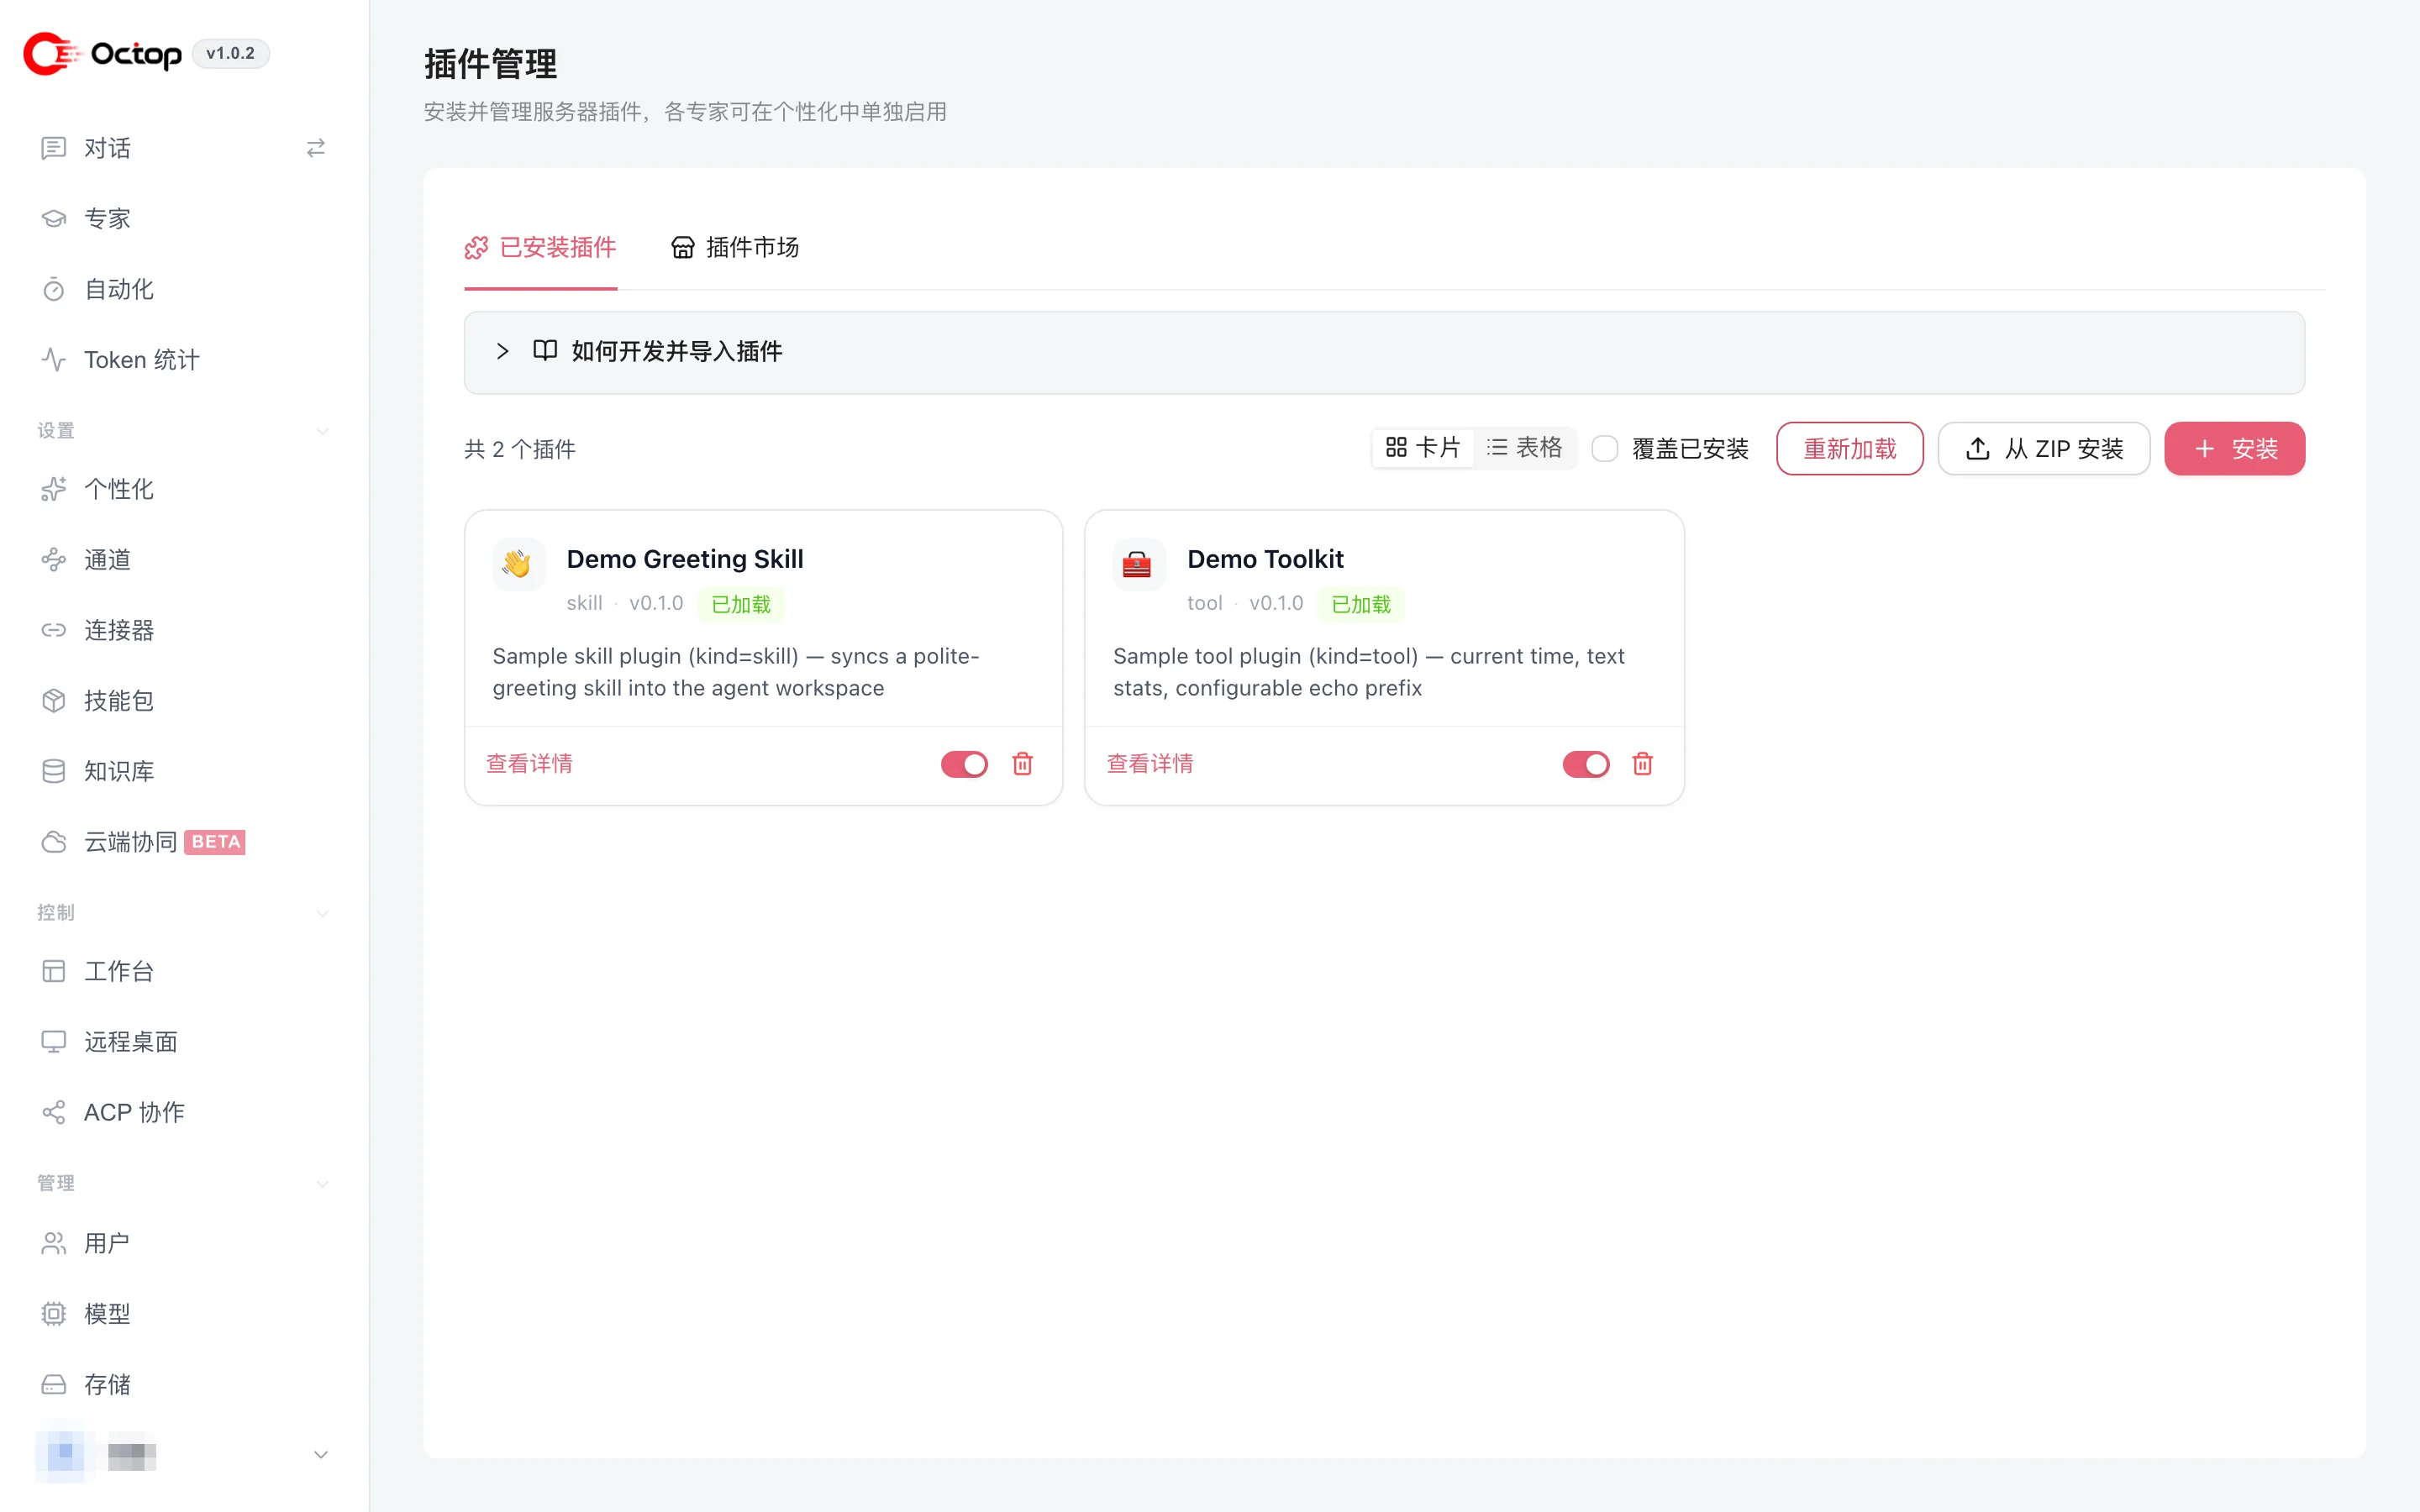Image resolution: width=2420 pixels, height=1512 pixels.
Task: Collapse the 控制 sidebar section
Action: (x=322, y=913)
